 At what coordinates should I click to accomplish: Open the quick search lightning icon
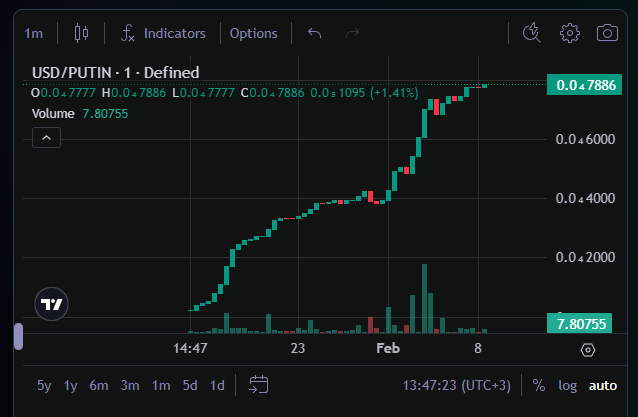531,33
